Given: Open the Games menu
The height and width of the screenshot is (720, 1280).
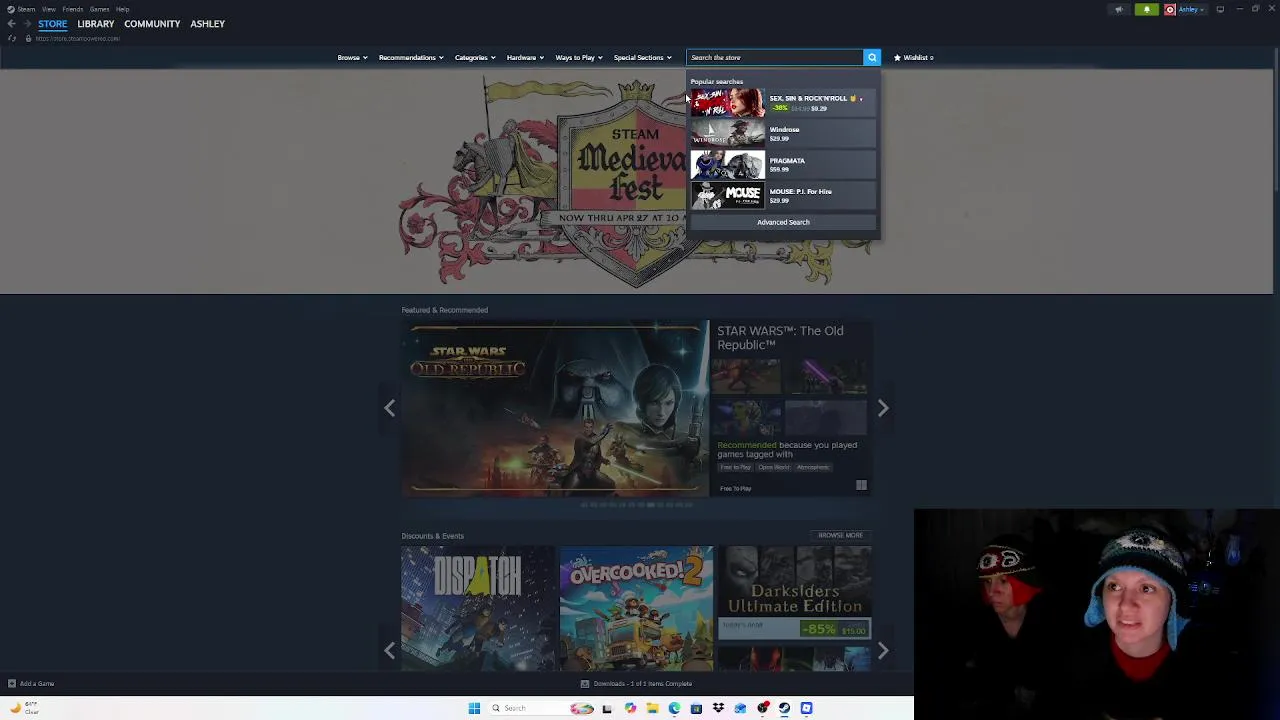Looking at the screenshot, I should pyautogui.click(x=99, y=9).
